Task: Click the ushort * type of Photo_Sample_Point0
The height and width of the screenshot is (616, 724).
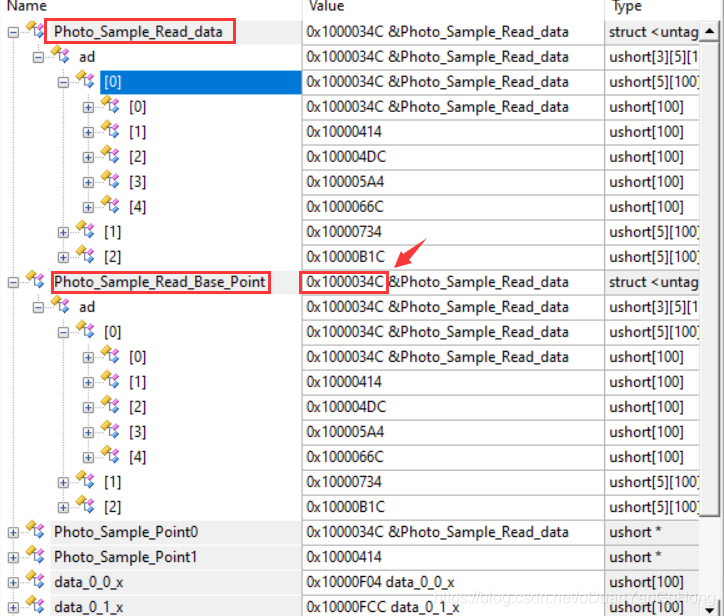Action: [x=635, y=532]
